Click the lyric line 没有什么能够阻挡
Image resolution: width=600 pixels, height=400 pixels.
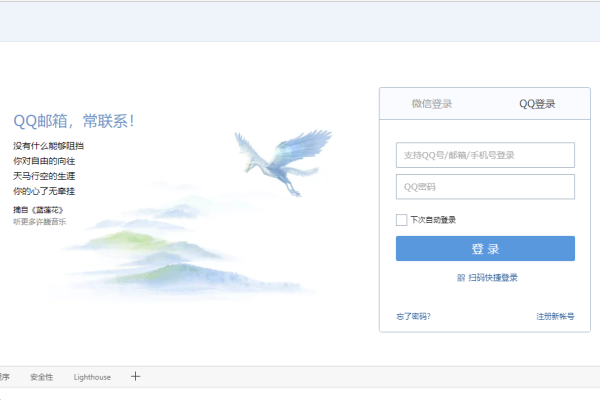point(48,146)
